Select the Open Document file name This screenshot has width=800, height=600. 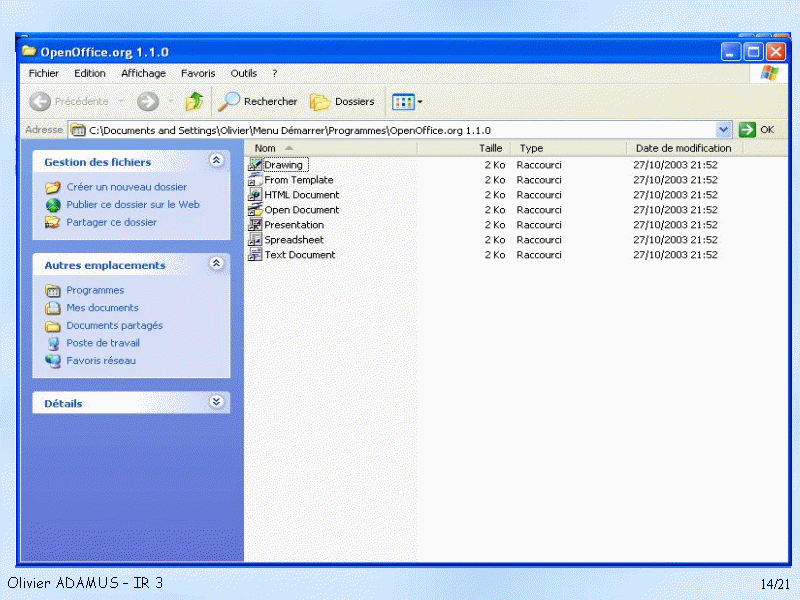click(302, 210)
